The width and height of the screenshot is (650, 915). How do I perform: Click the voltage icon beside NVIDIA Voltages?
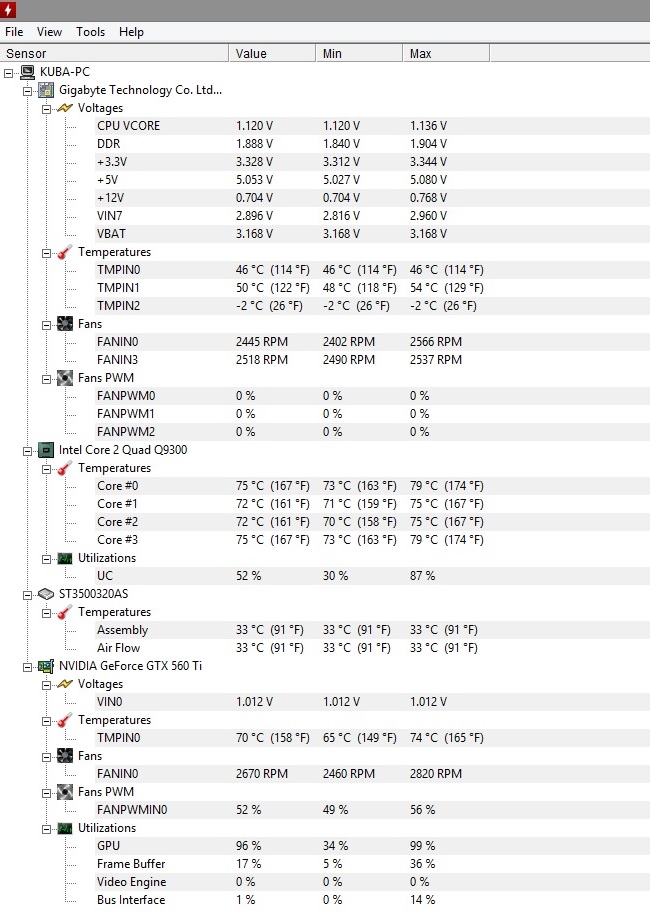(x=65, y=684)
